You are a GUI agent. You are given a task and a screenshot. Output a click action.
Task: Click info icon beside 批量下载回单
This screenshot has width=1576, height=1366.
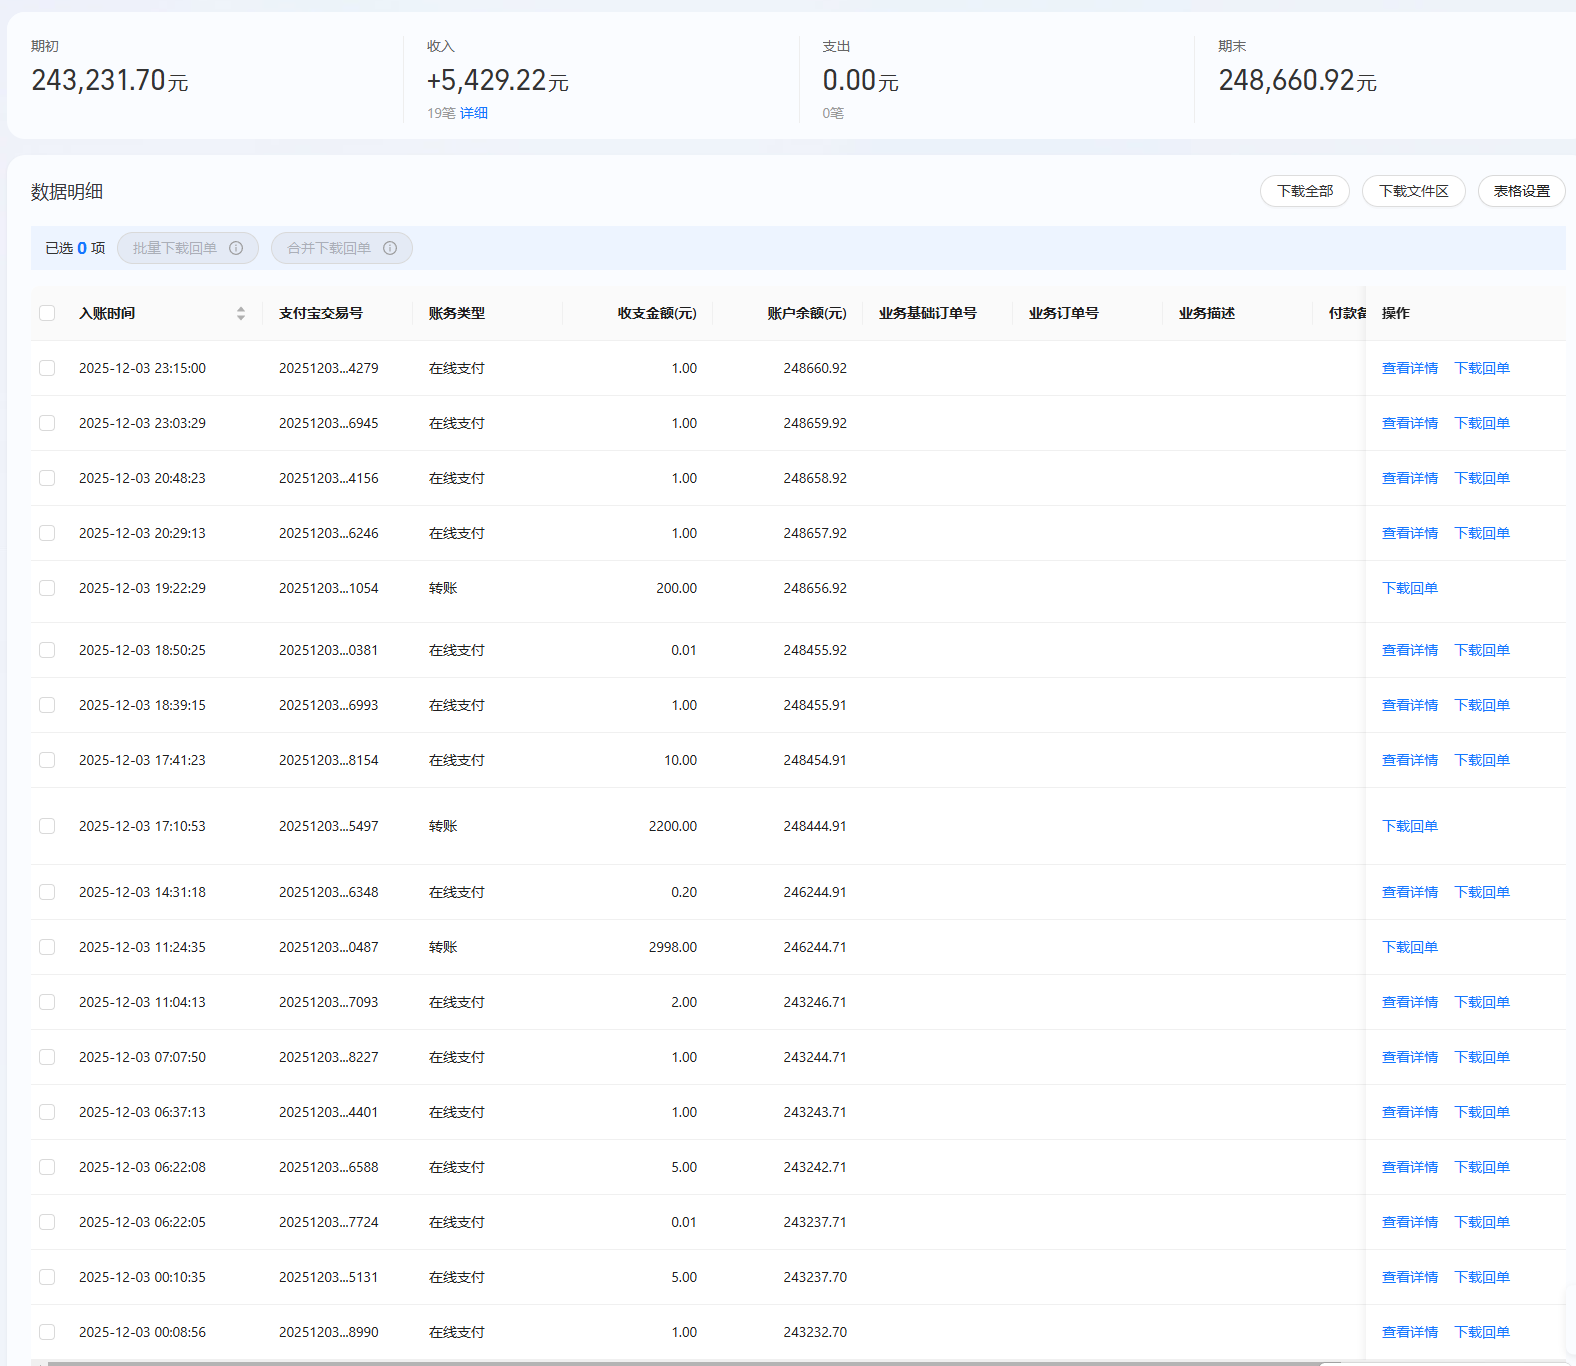tap(236, 248)
